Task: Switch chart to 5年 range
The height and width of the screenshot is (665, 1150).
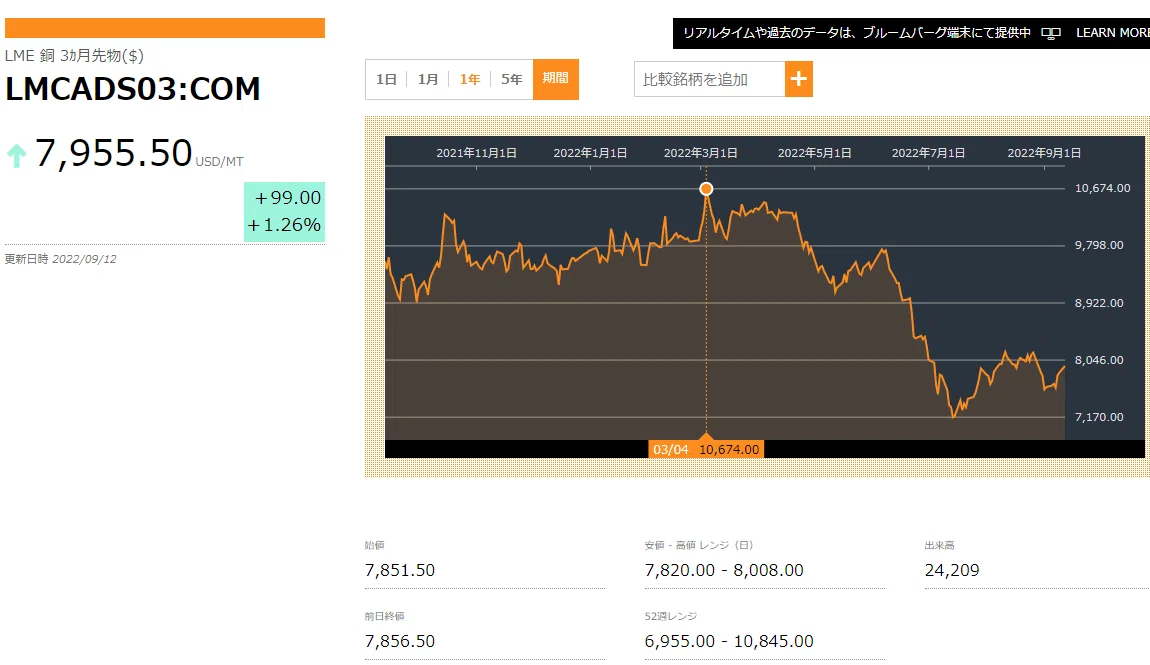Action: click(x=511, y=79)
